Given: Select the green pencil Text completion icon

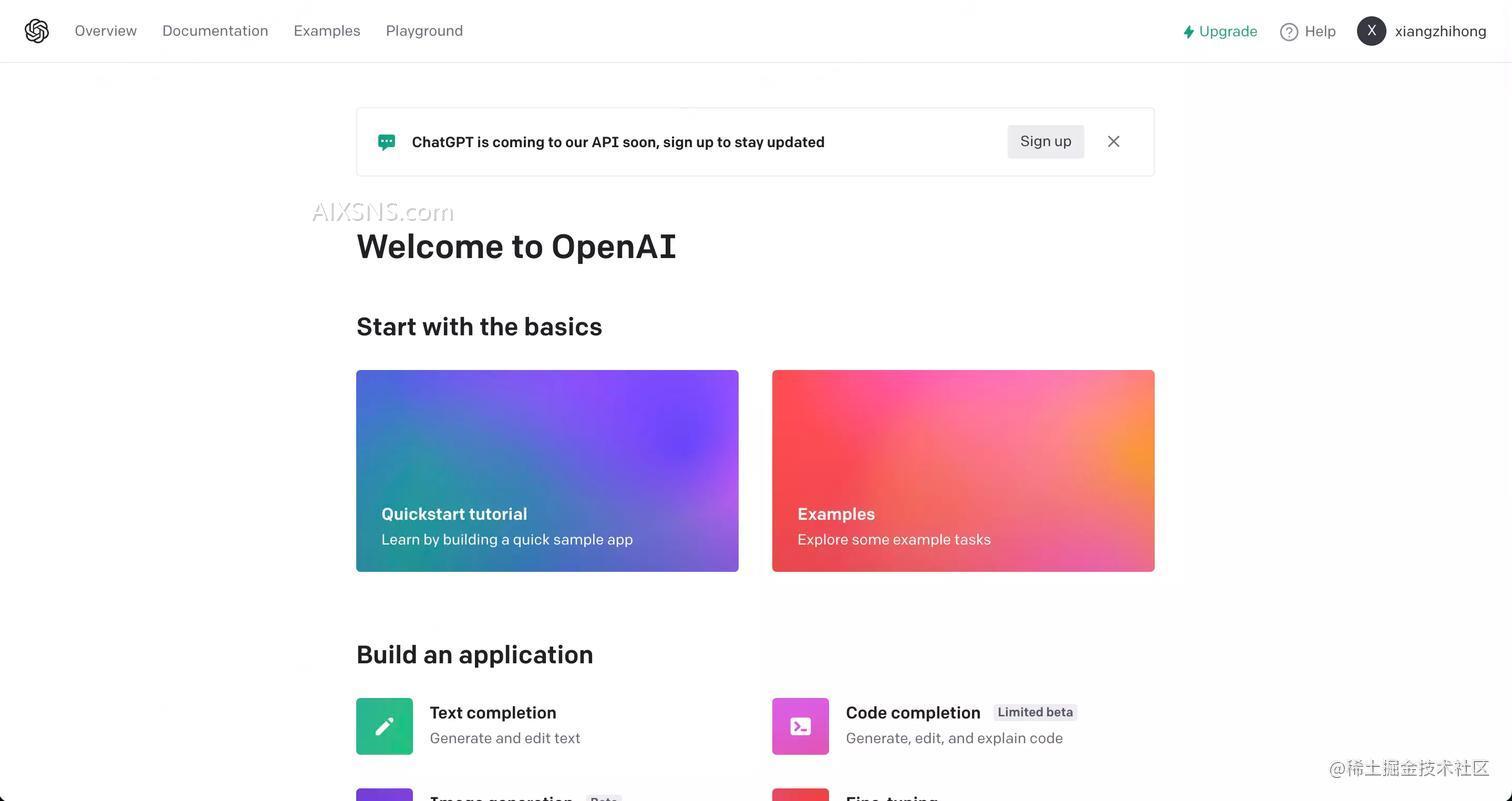Looking at the screenshot, I should click(x=384, y=725).
